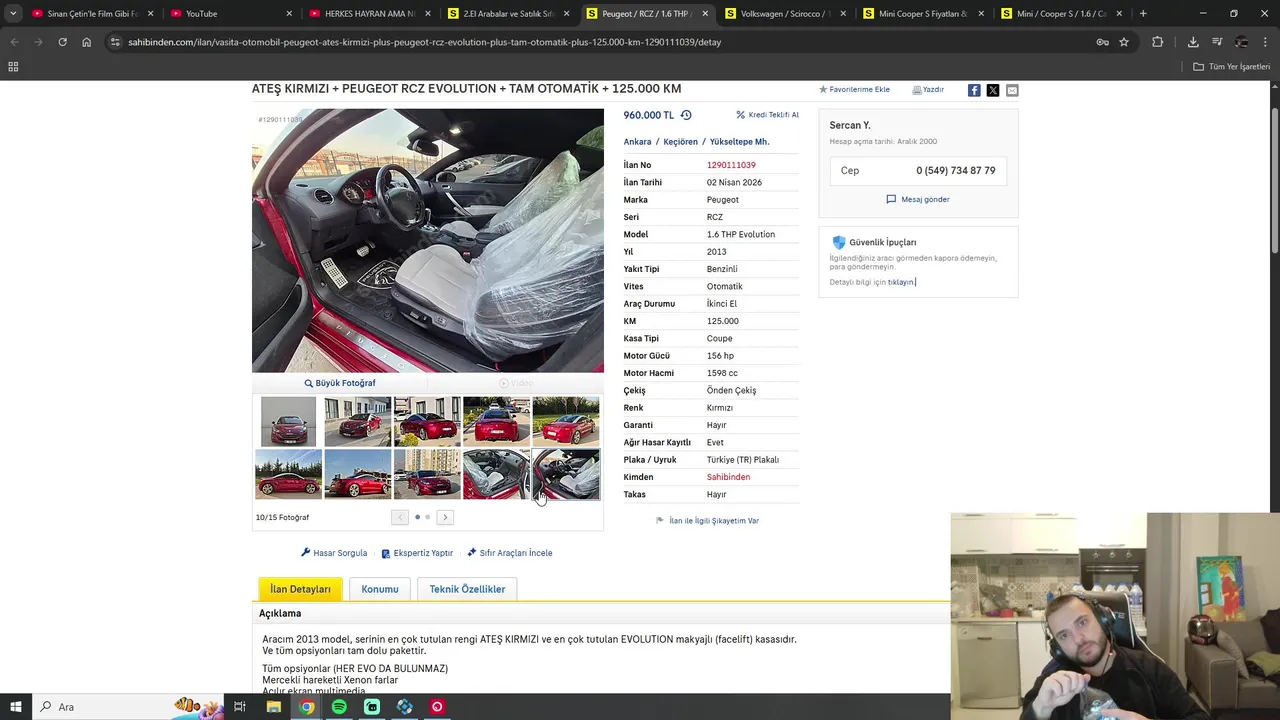This screenshot has width=1280, height=720.
Task: Open a new browser tab
Action: [x=1143, y=14]
